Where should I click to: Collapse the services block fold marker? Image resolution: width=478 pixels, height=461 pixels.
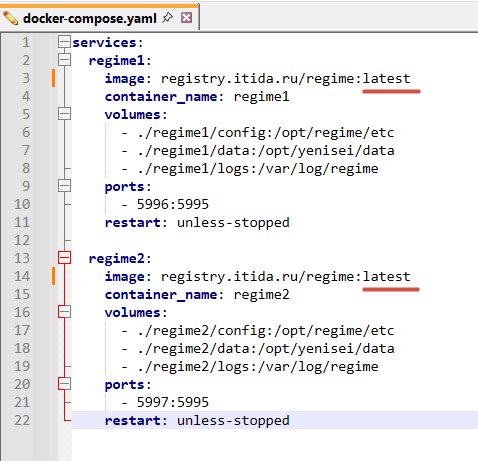coord(64,42)
